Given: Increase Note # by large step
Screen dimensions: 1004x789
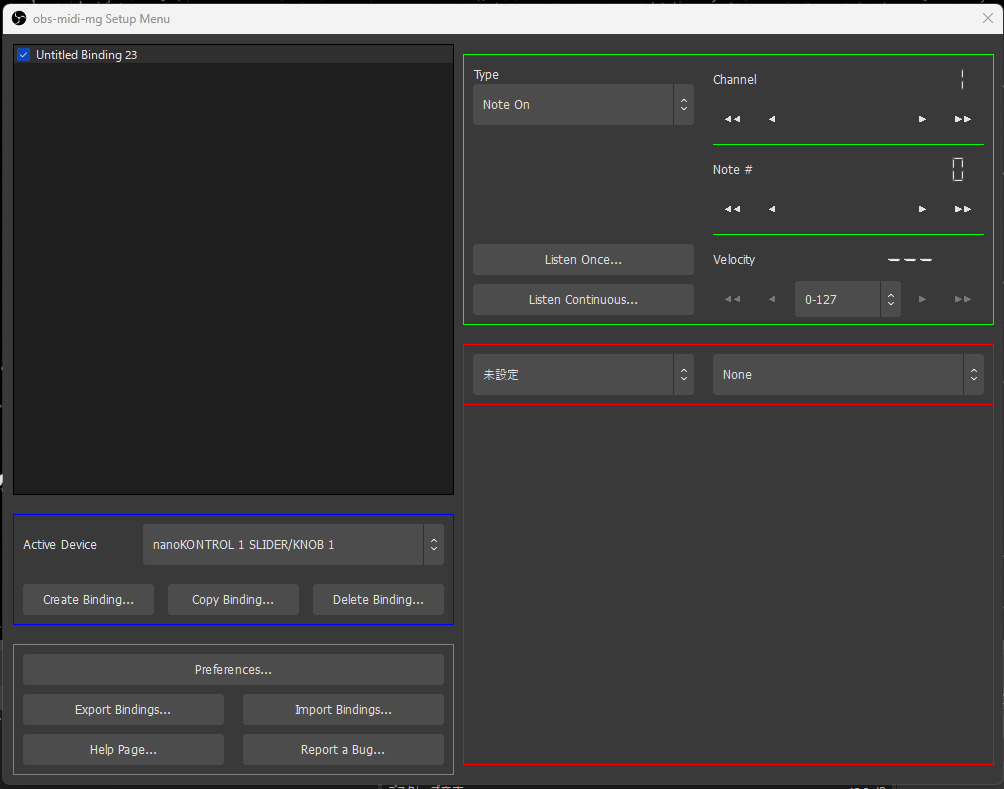Looking at the screenshot, I should coord(962,209).
